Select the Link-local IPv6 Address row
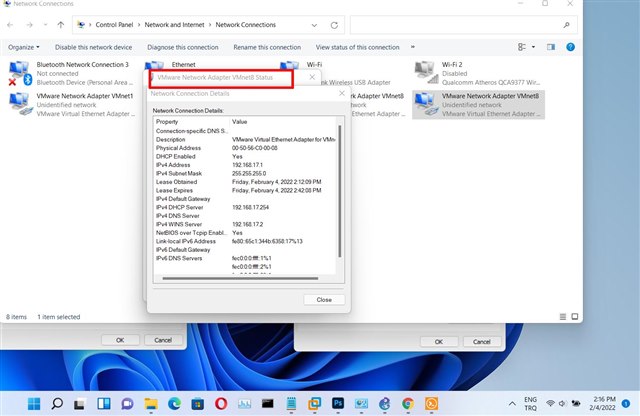 [245, 241]
